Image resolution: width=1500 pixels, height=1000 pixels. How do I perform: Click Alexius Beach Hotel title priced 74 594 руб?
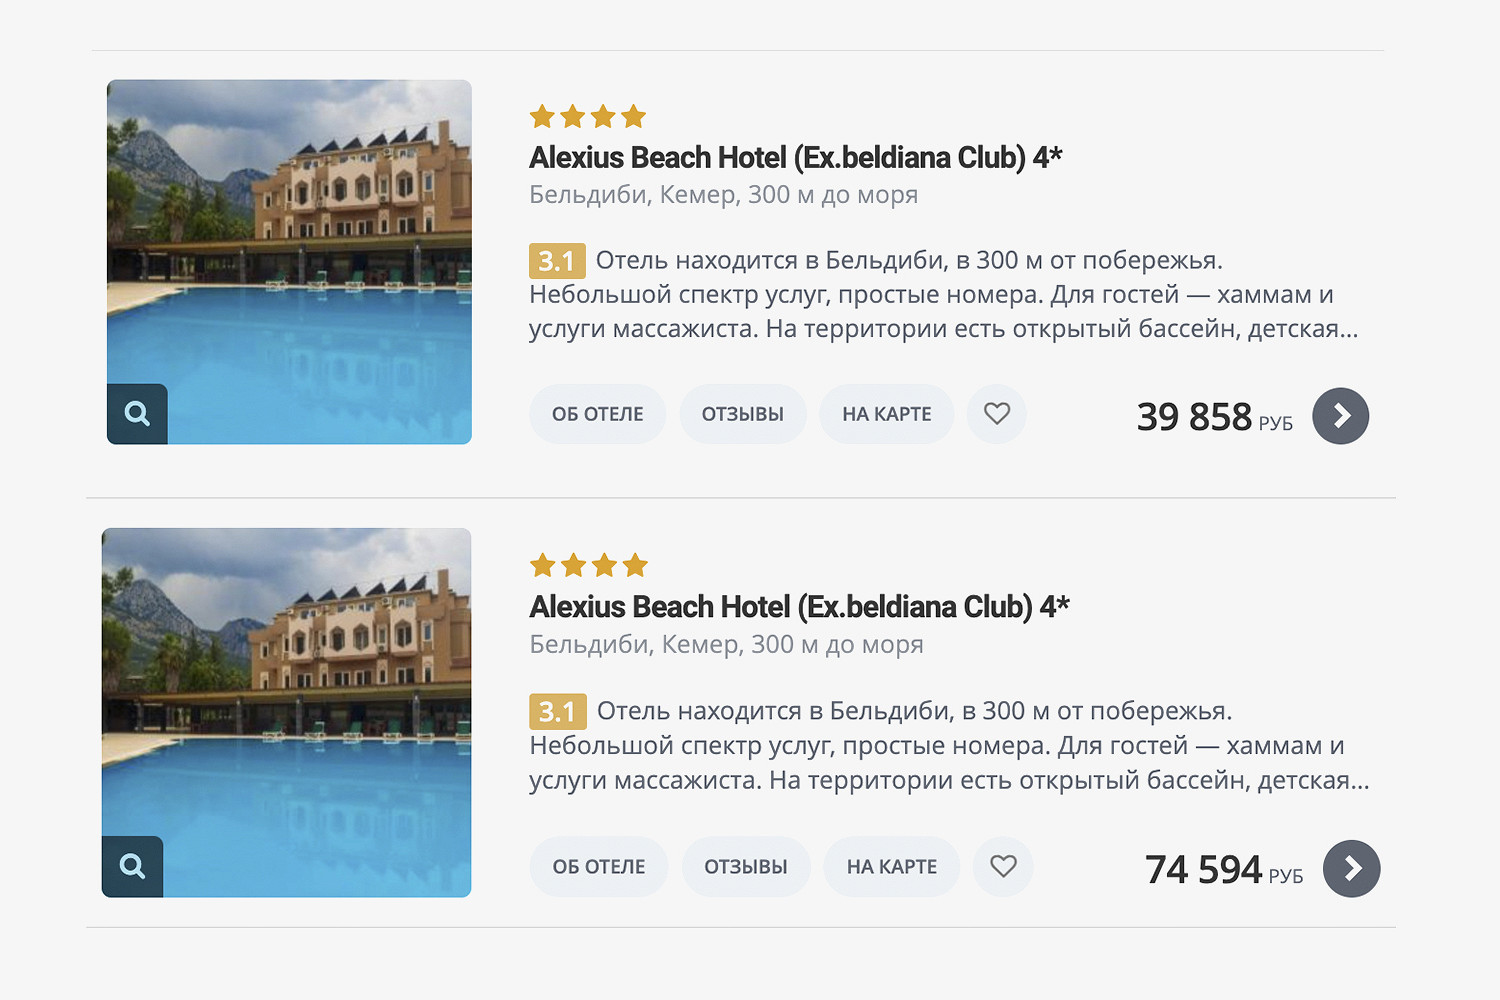(x=799, y=607)
